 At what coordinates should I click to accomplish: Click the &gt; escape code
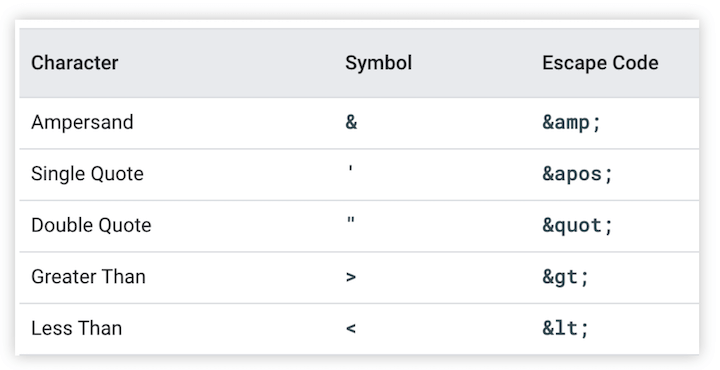pyautogui.click(x=565, y=278)
